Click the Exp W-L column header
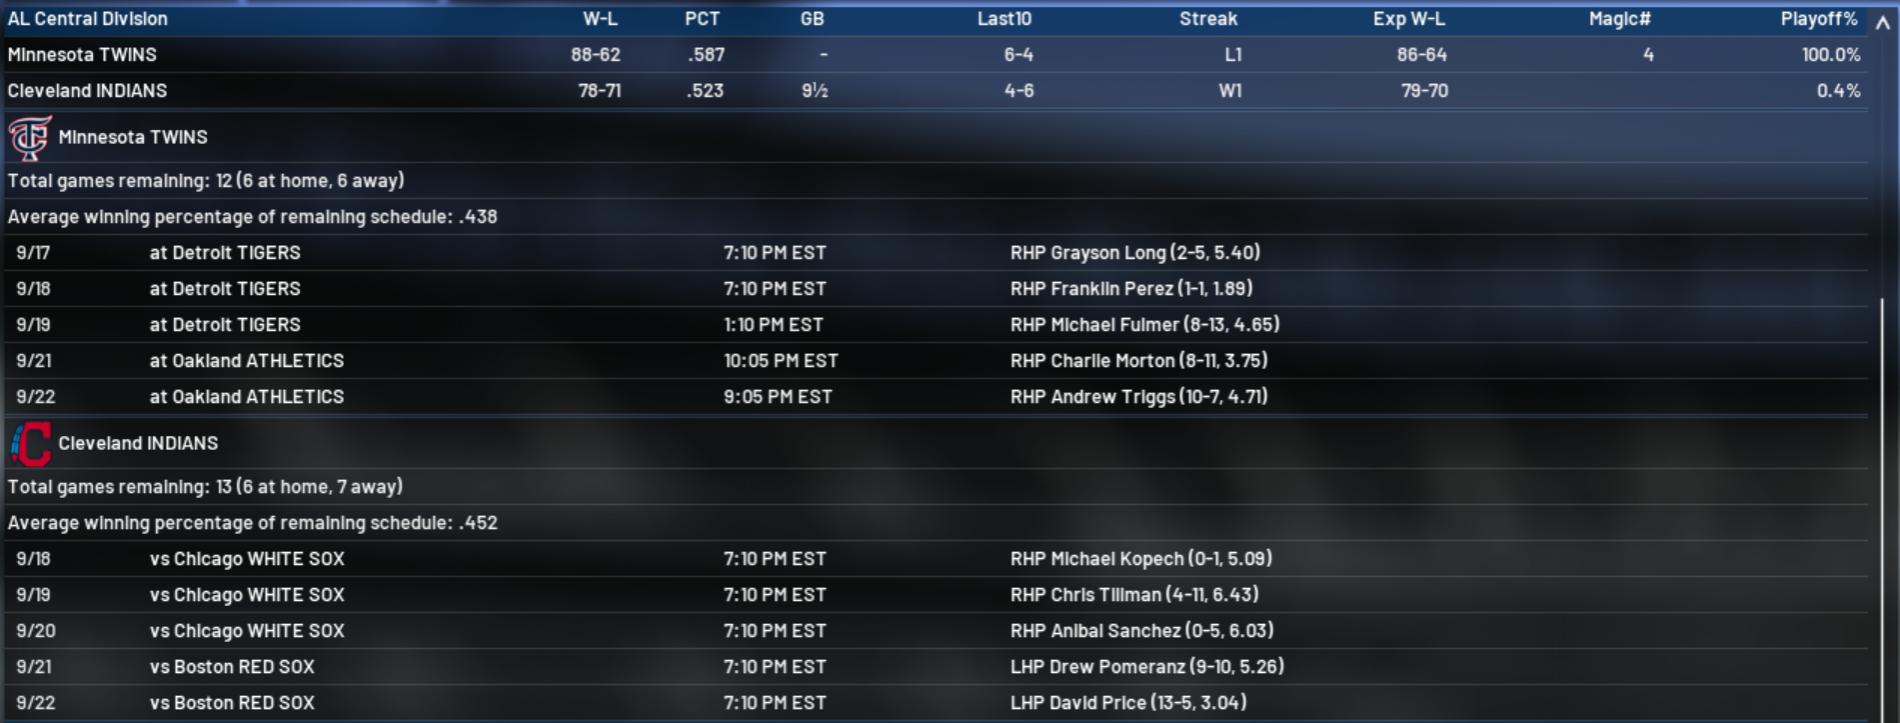The height and width of the screenshot is (723, 1900). [x=1408, y=19]
